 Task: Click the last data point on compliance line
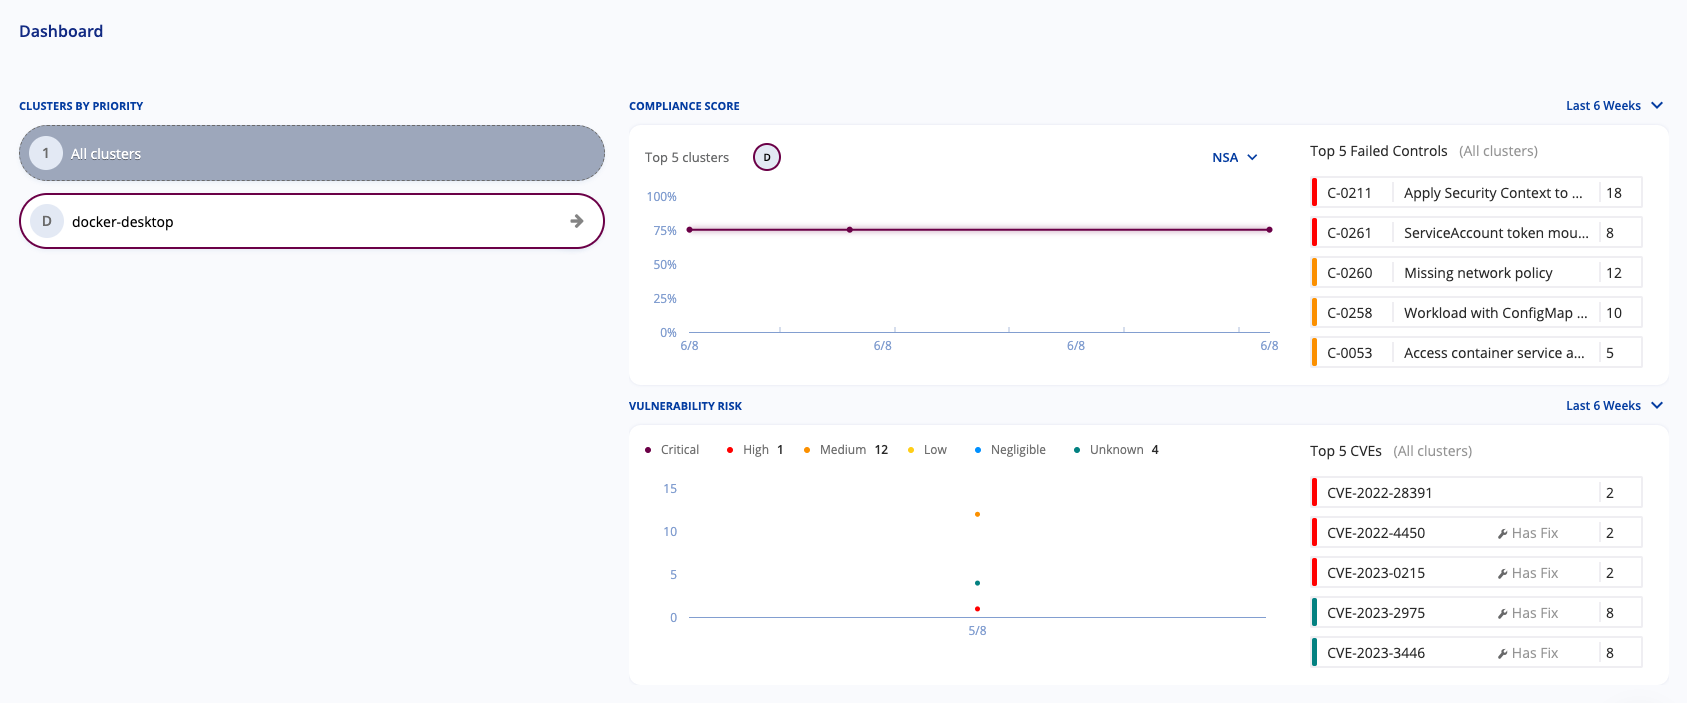1270,230
